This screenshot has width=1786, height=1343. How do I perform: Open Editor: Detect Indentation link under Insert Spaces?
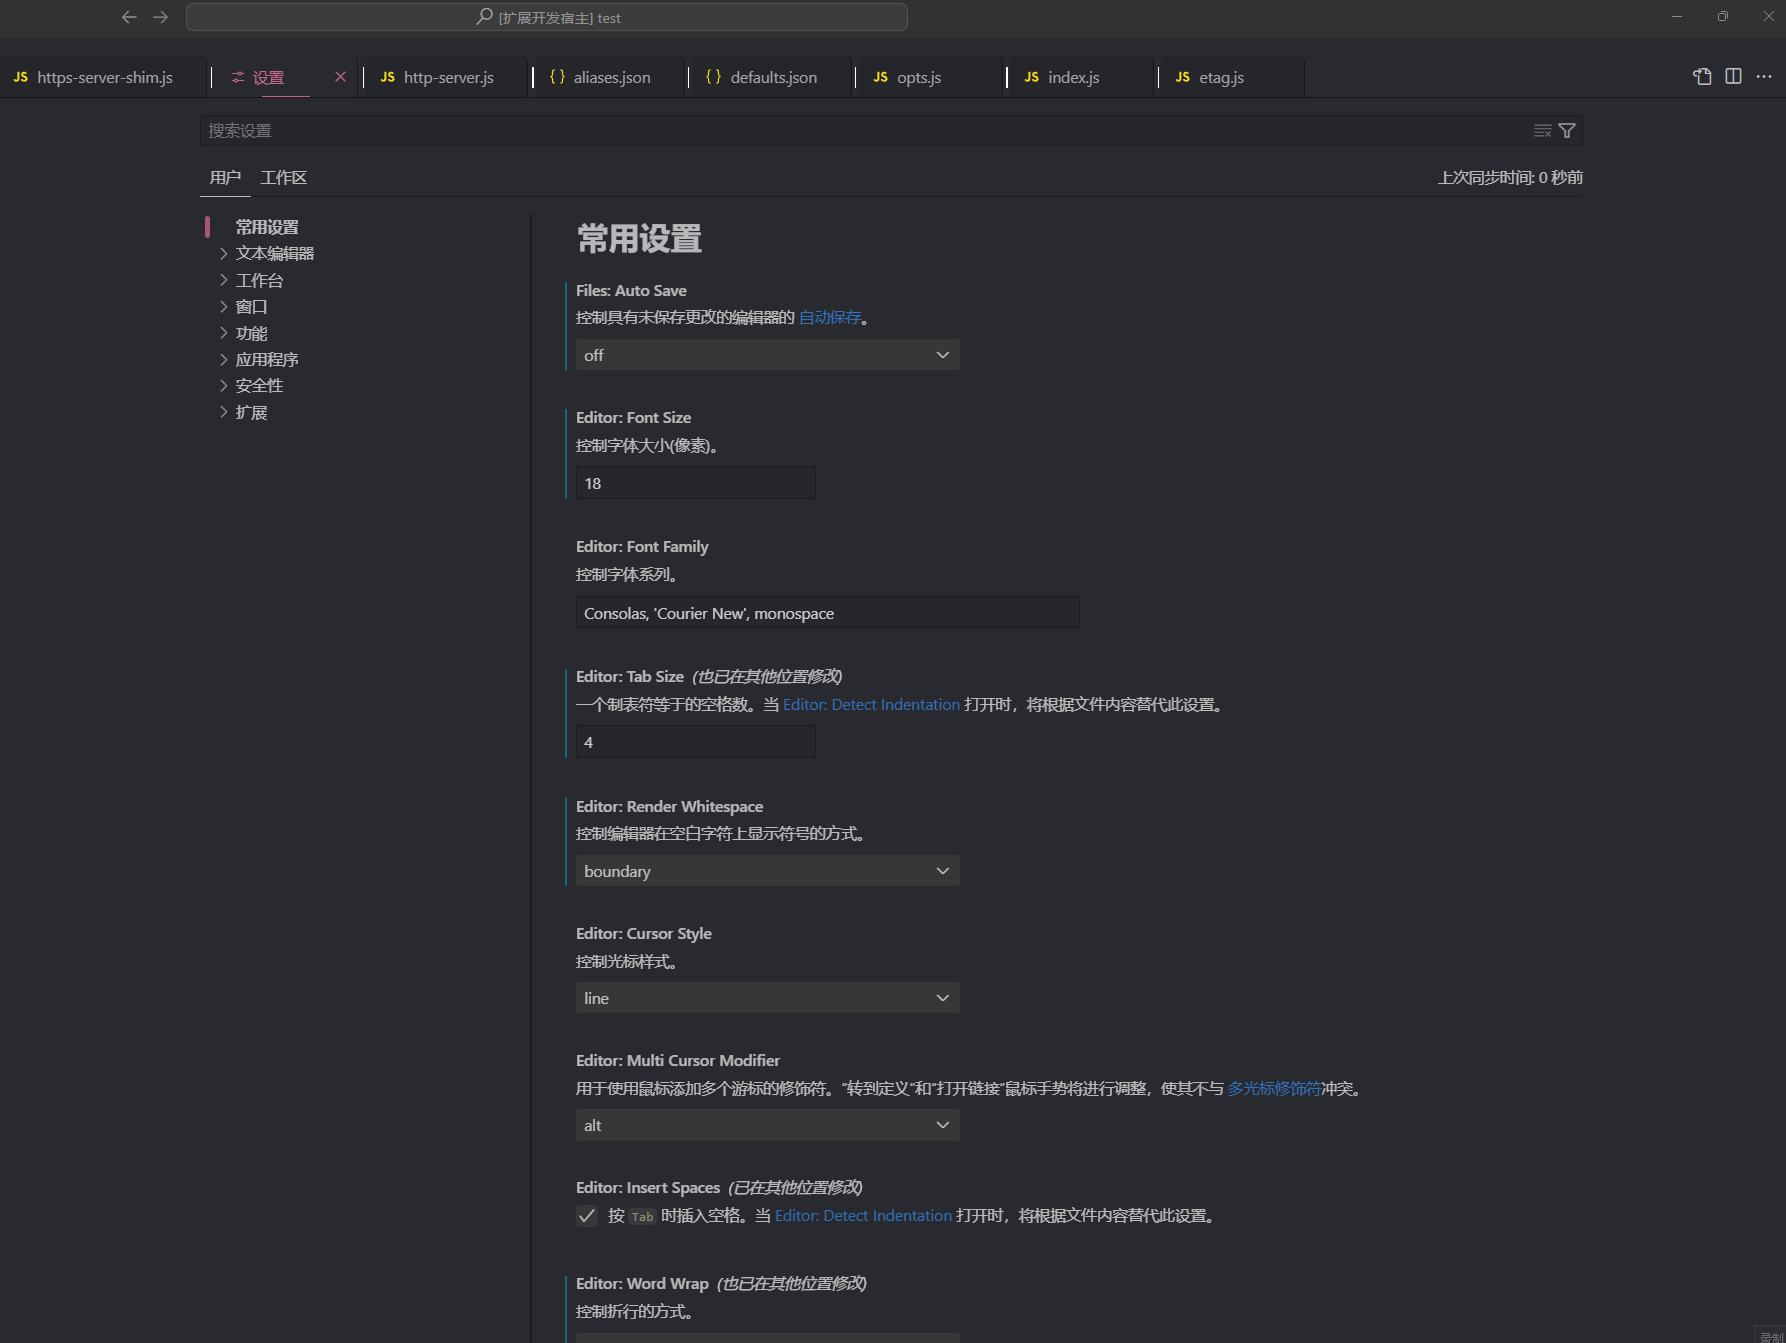point(863,1216)
